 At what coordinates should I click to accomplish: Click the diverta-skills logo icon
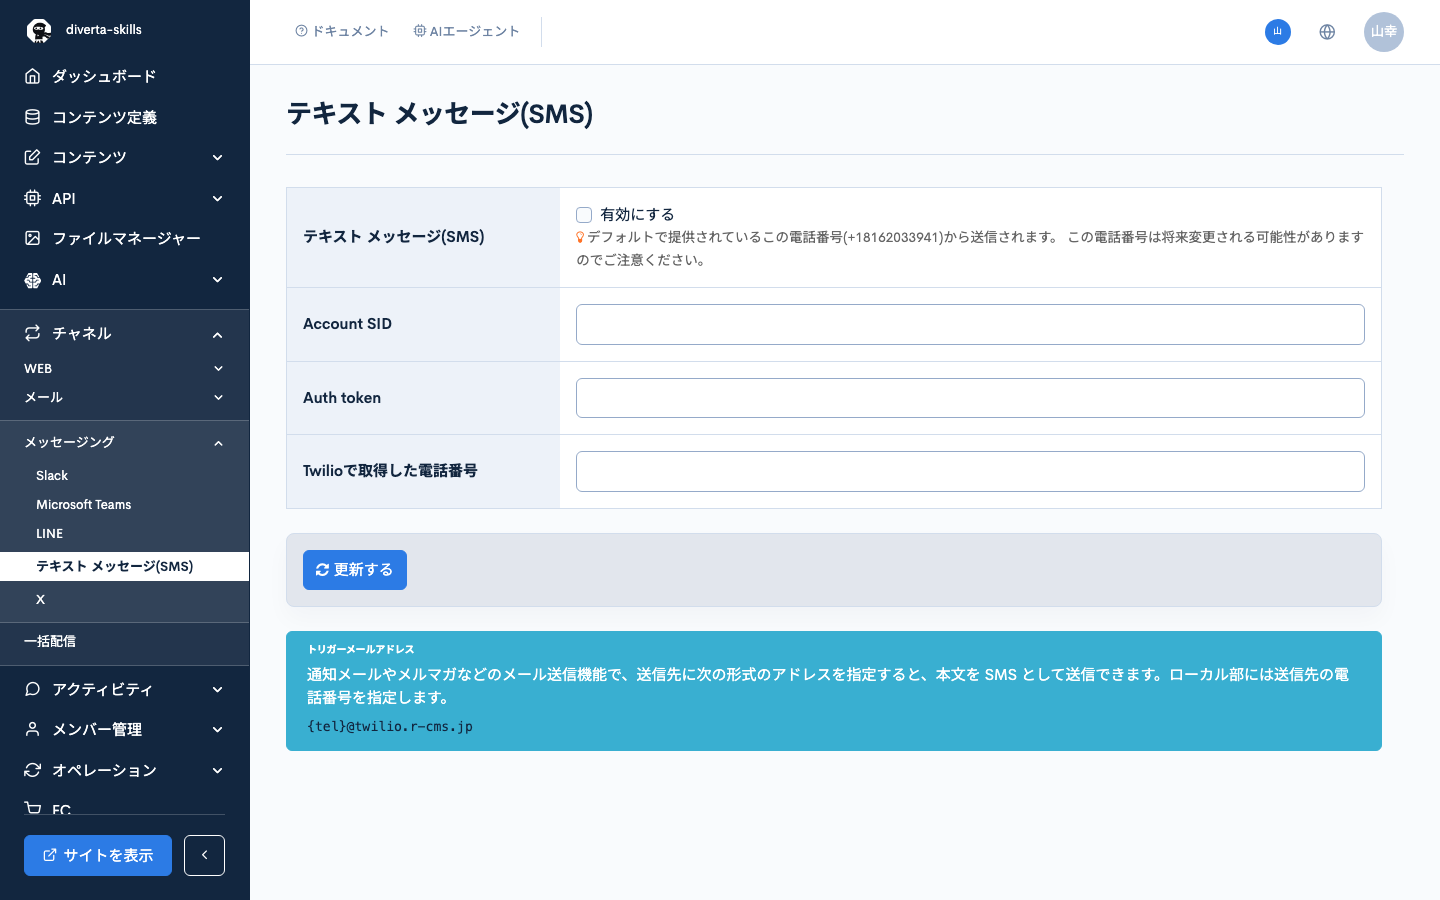tap(39, 31)
